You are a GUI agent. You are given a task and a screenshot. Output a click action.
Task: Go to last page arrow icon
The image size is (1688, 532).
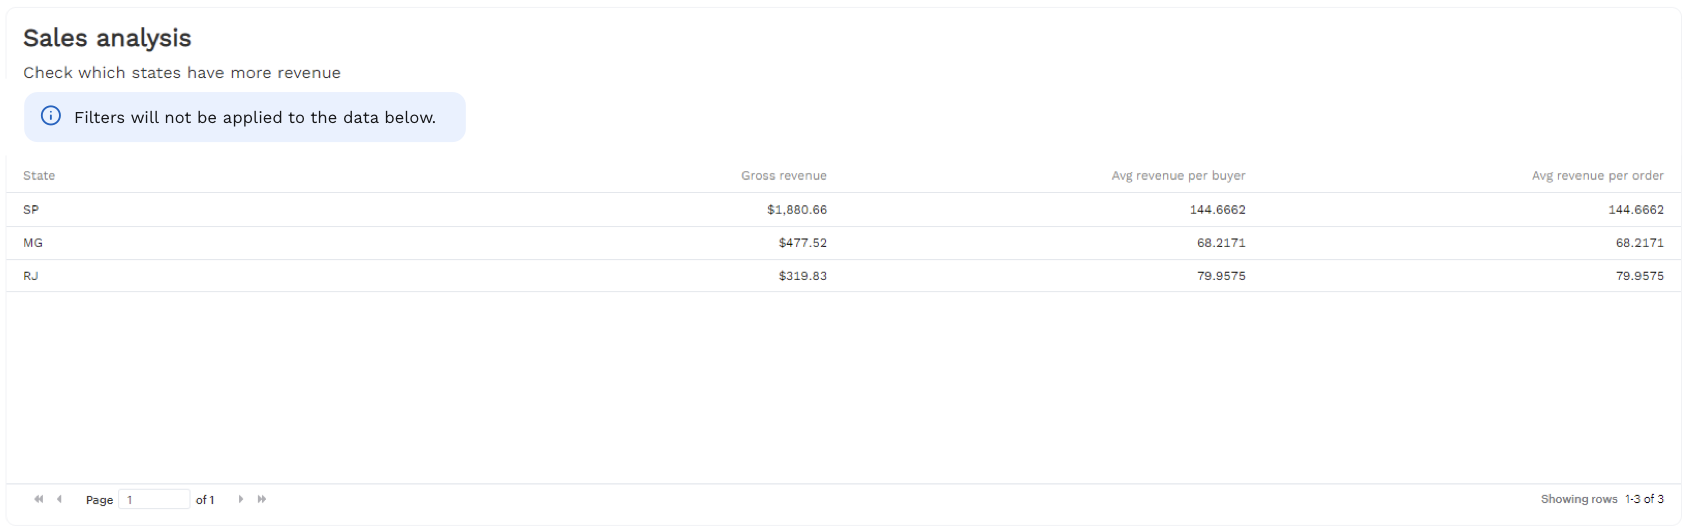tap(262, 499)
